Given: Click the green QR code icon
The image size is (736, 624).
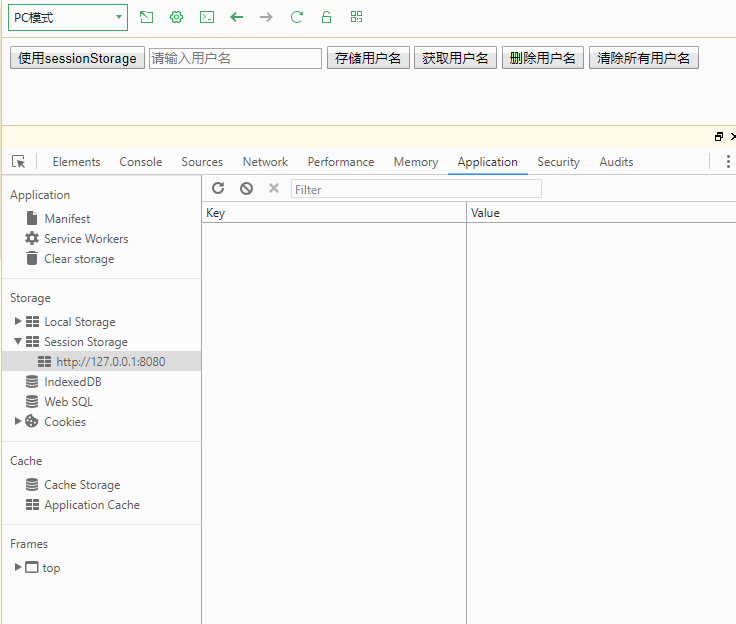Looking at the screenshot, I should pos(356,17).
